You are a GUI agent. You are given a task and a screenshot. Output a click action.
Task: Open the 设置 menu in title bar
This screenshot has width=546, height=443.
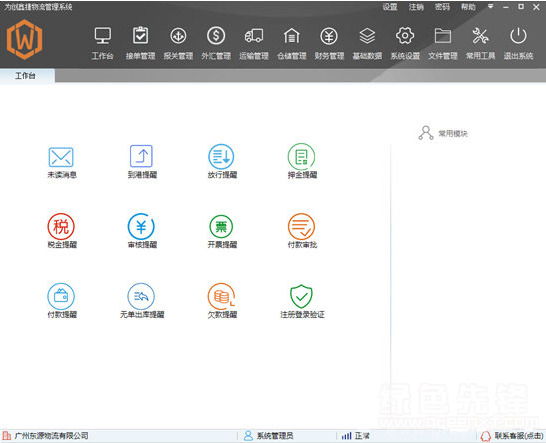(390, 7)
